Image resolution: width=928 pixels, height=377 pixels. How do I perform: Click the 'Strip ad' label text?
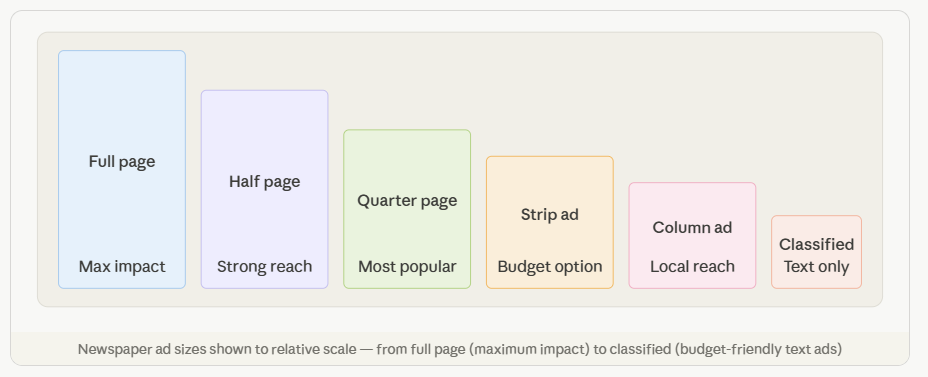[x=550, y=214]
